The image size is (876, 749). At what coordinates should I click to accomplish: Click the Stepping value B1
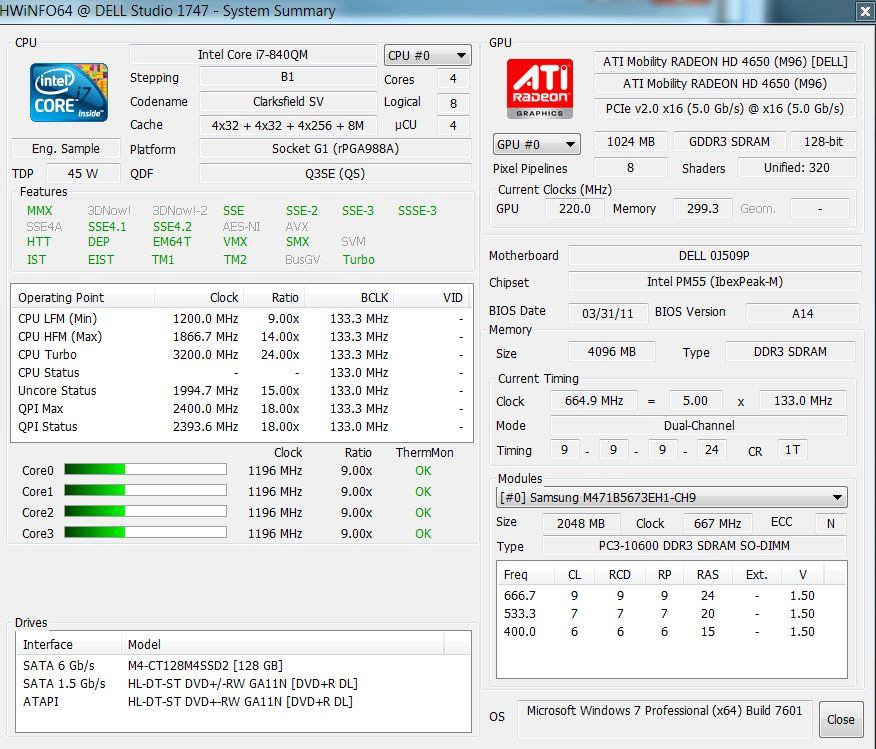pos(288,77)
